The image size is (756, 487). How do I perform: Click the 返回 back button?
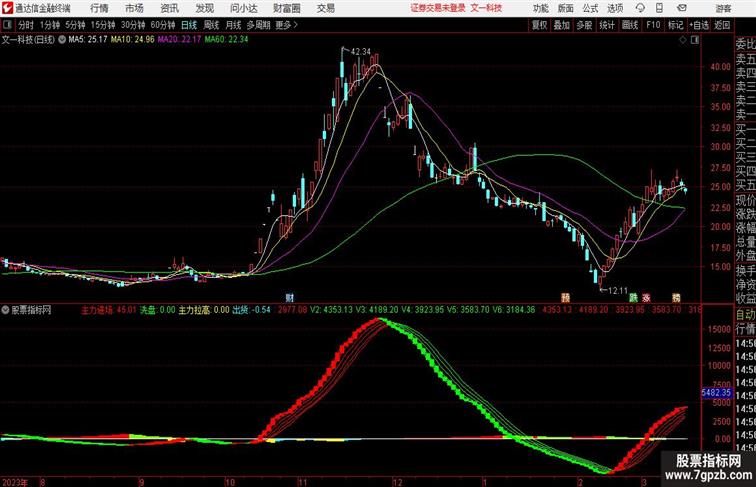coord(722,25)
